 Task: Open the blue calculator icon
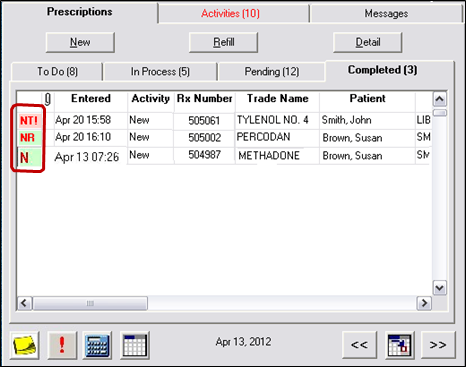(x=97, y=345)
